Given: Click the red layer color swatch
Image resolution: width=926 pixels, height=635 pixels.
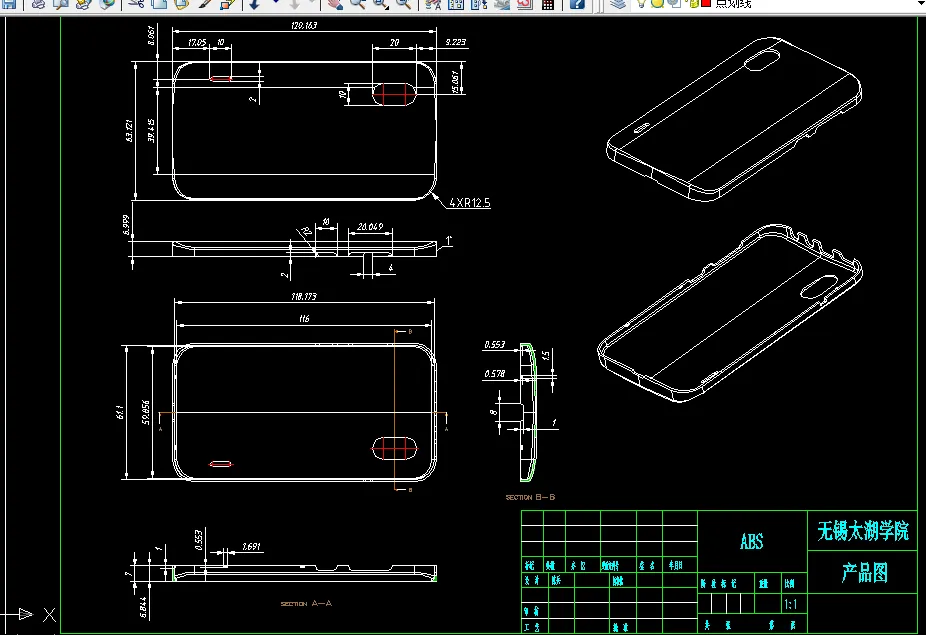Looking at the screenshot, I should 706,3.
